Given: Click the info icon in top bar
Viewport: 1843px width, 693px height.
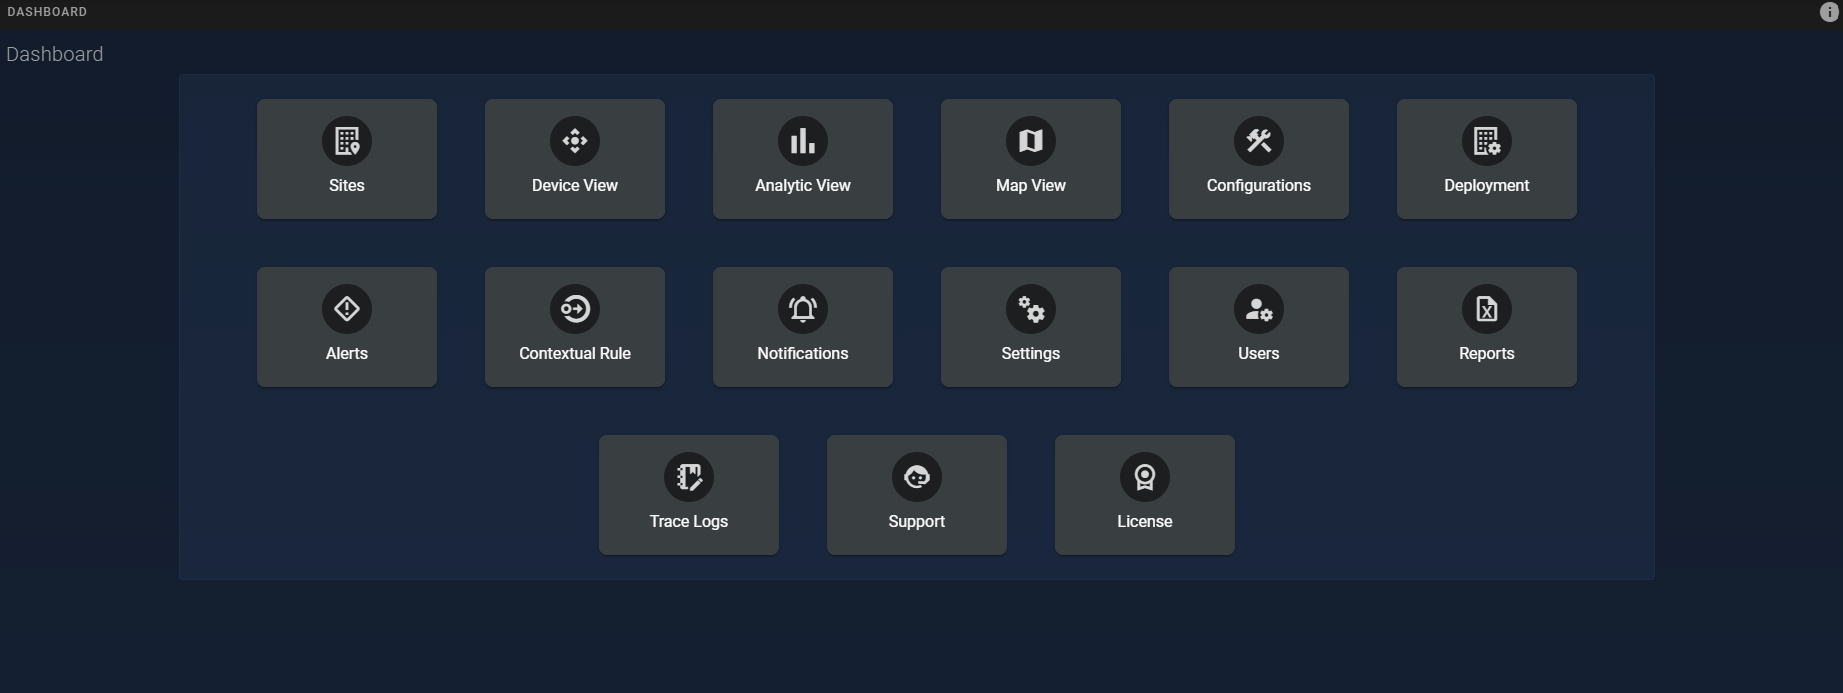Looking at the screenshot, I should point(1829,12).
